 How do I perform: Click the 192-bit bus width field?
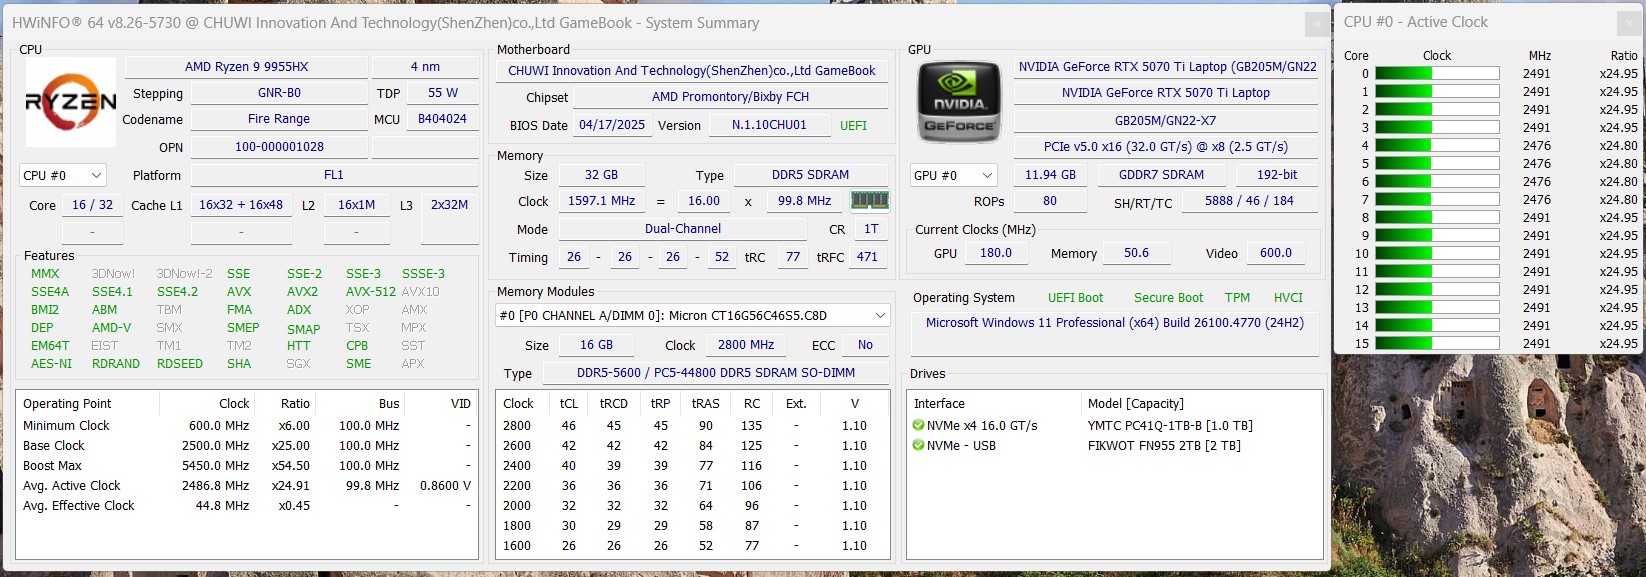point(1277,175)
